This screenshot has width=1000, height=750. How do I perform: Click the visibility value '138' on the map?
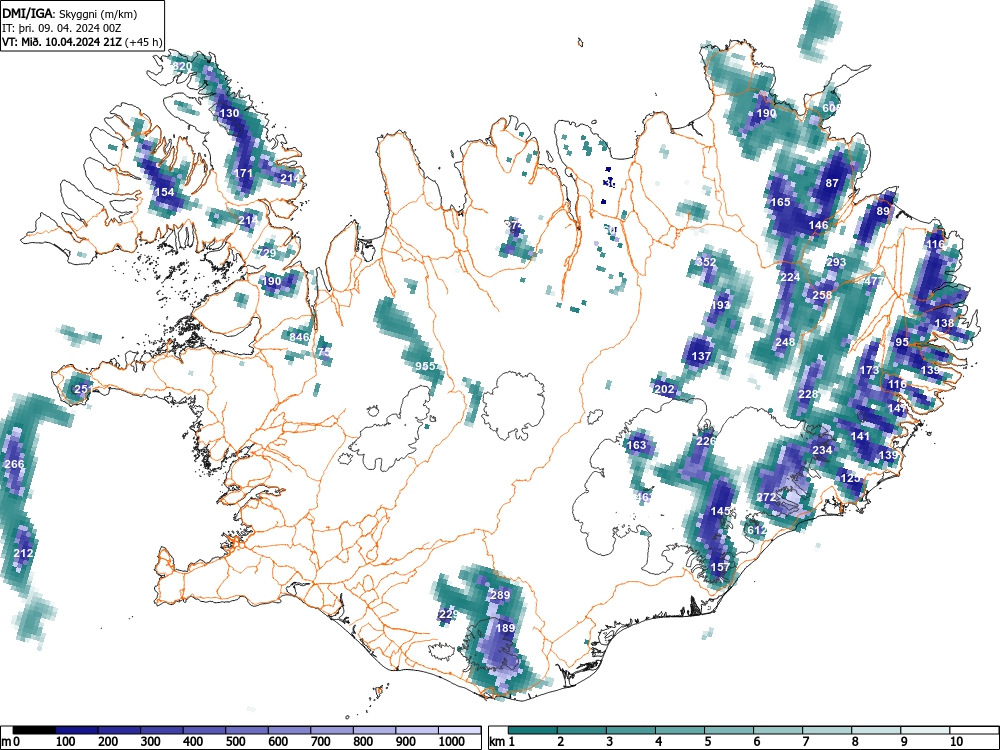(x=945, y=323)
